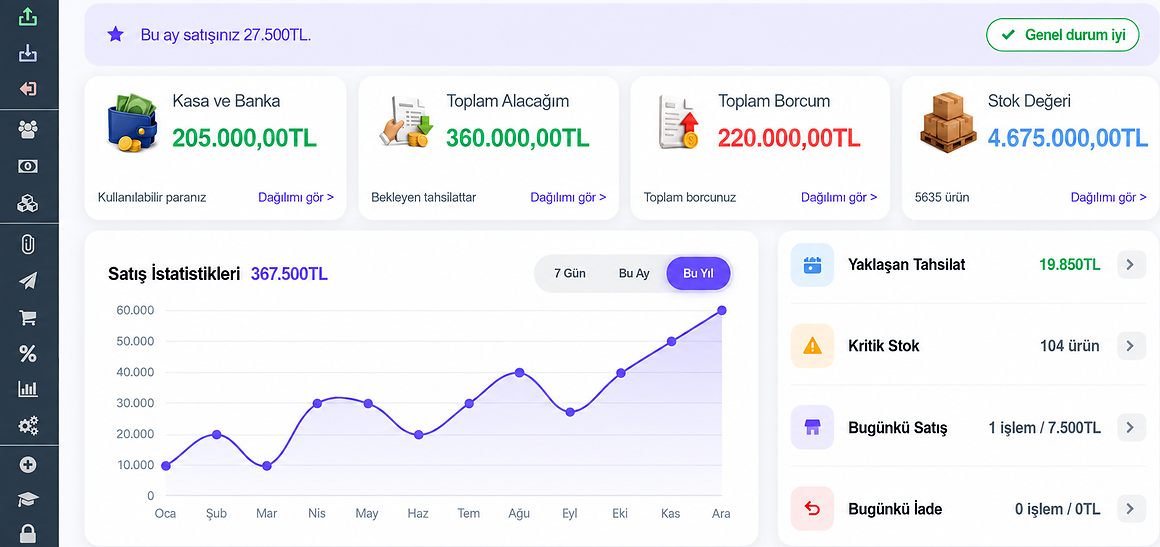The height and width of the screenshot is (547, 1160).
Task: Click the upload arrow icon in sidebar
Action: coord(27,16)
